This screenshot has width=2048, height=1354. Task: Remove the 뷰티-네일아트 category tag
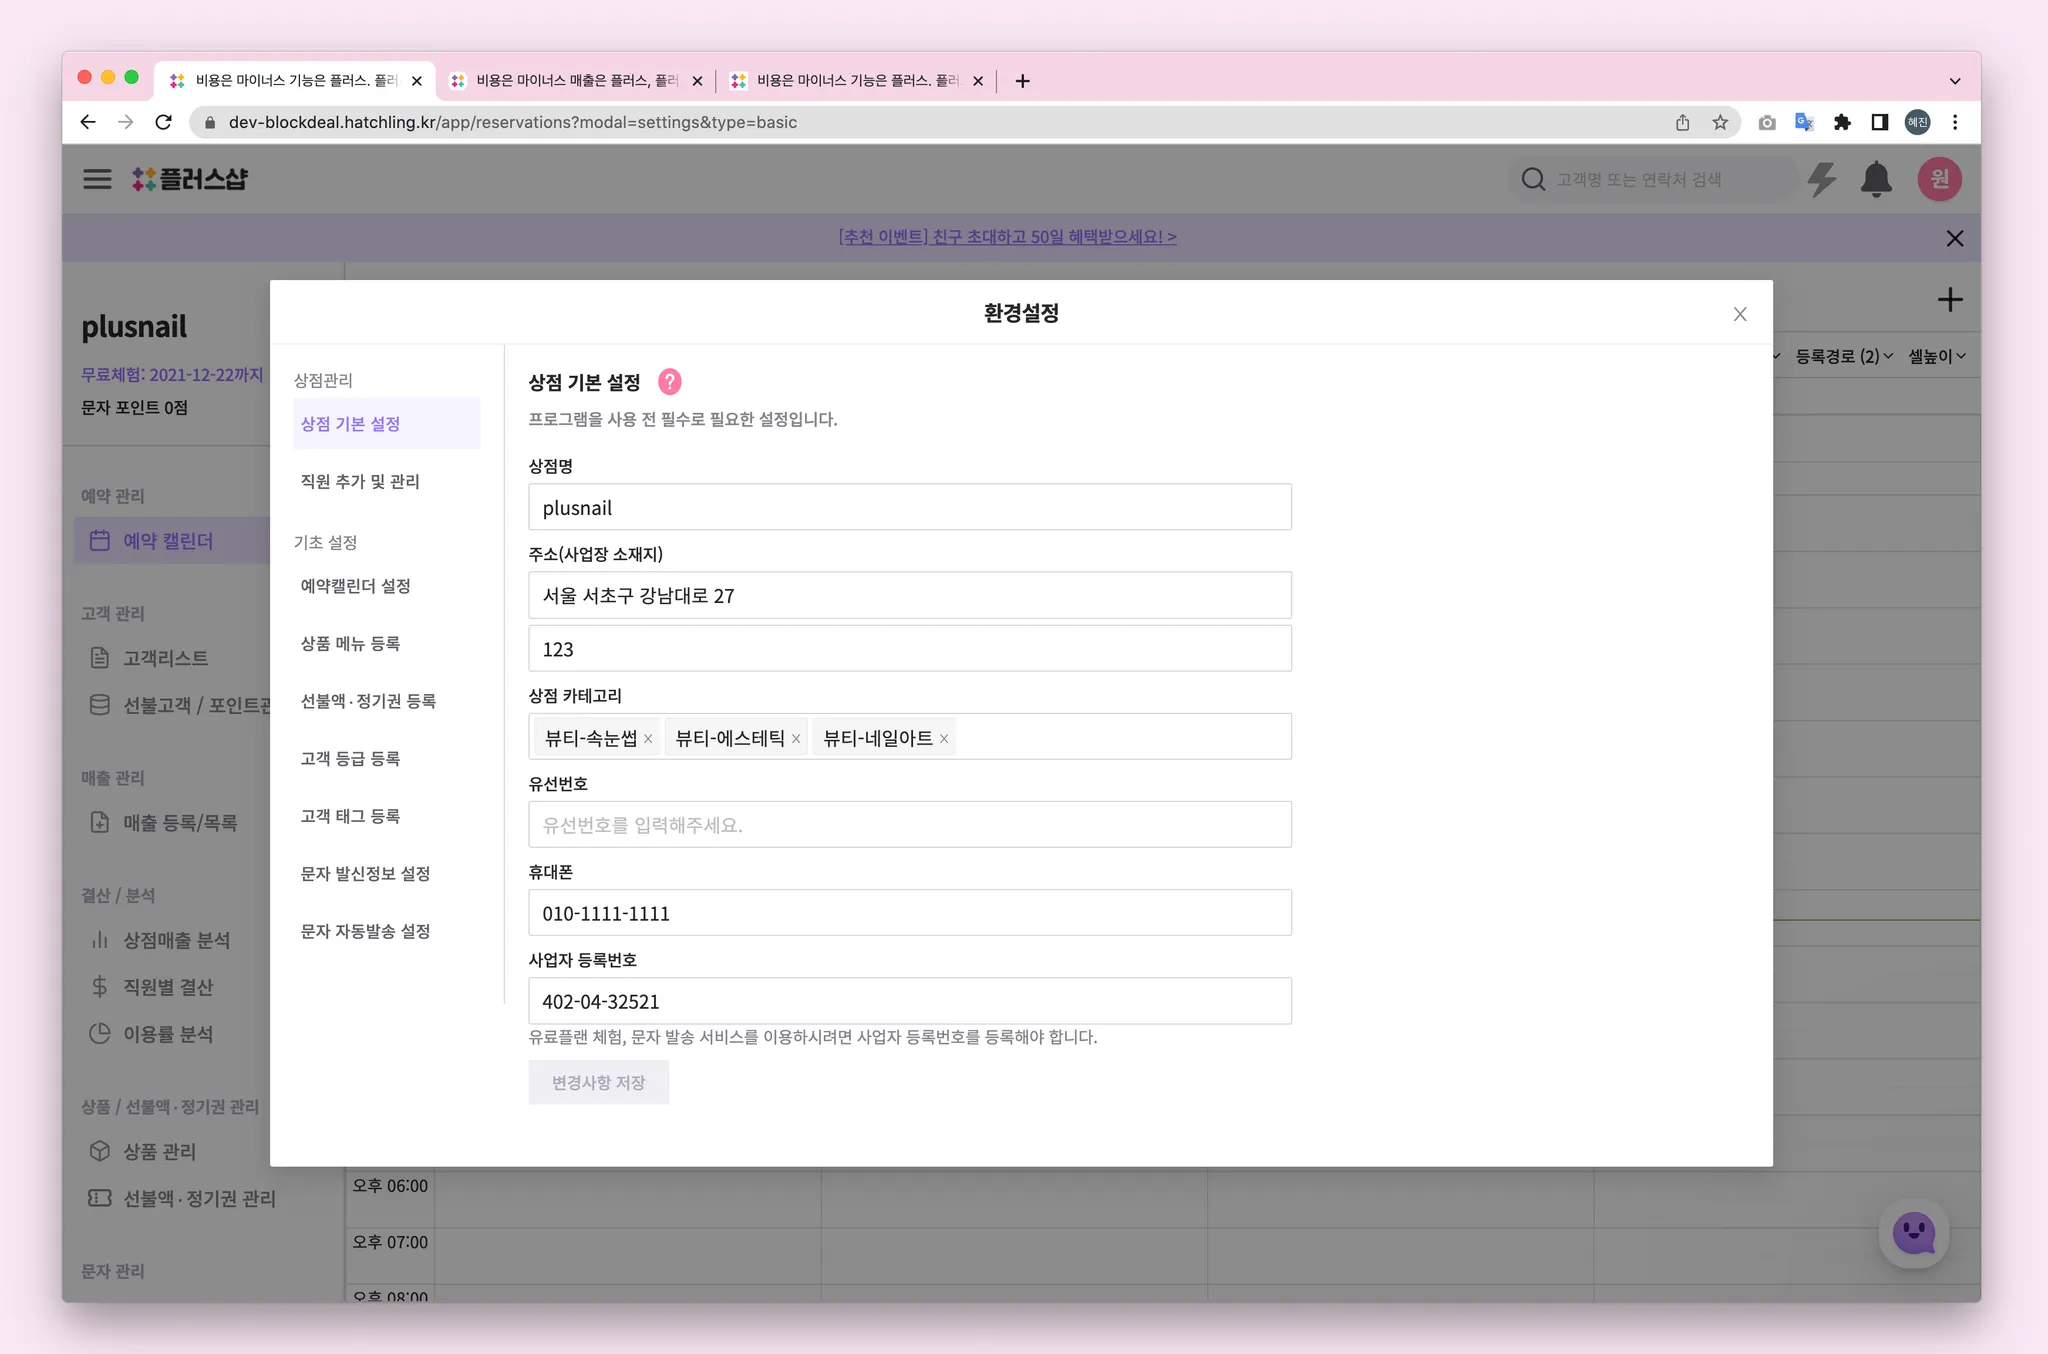point(943,739)
